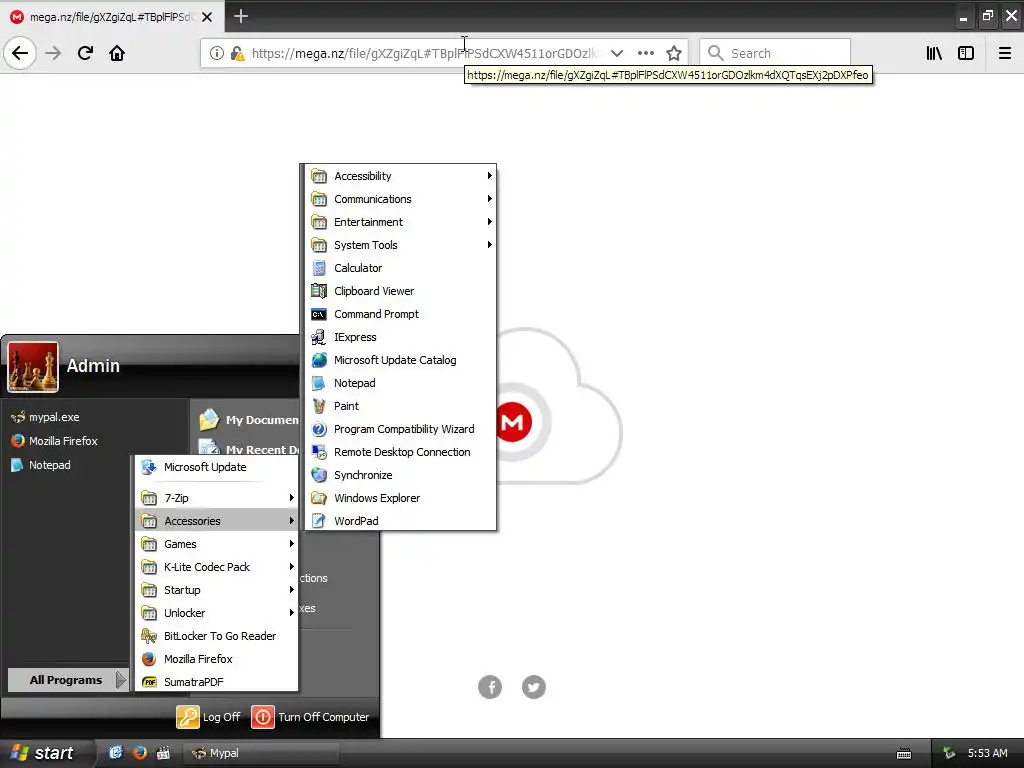Launch Paint

400,406
